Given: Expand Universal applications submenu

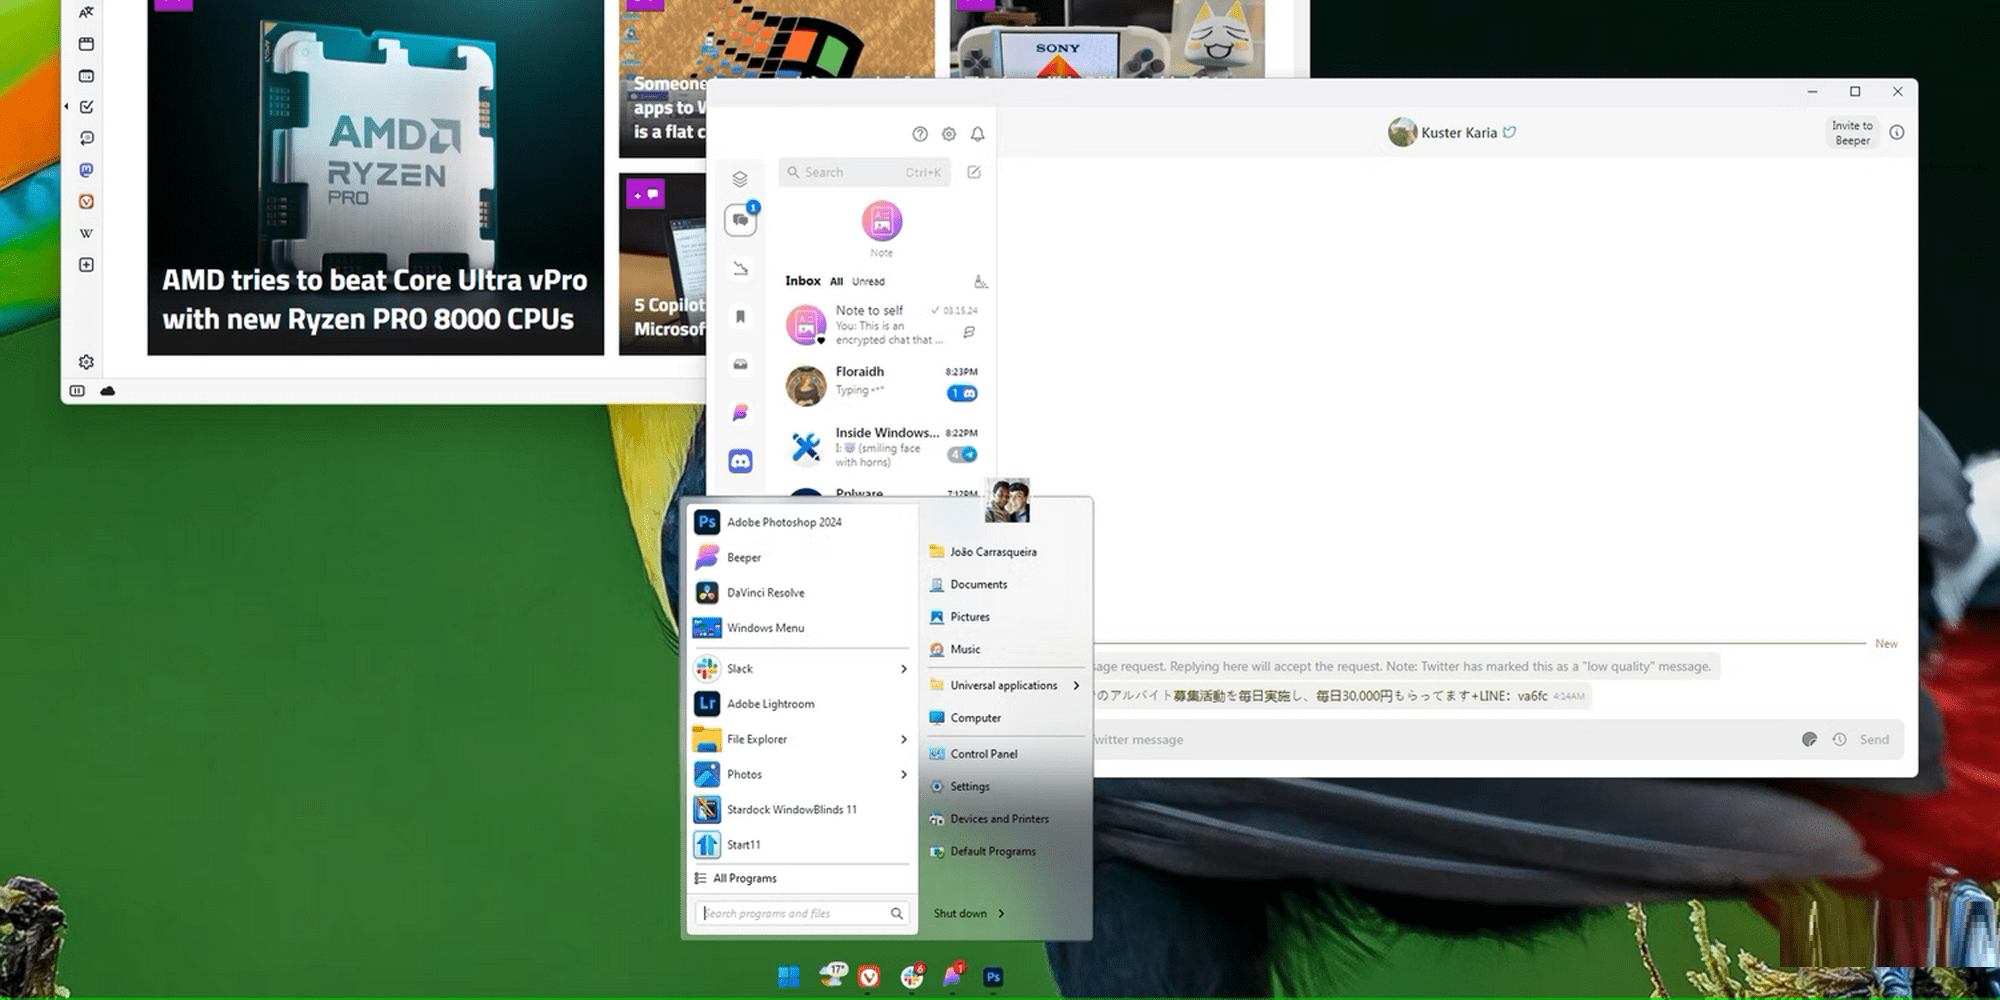Looking at the screenshot, I should click(x=1076, y=686).
